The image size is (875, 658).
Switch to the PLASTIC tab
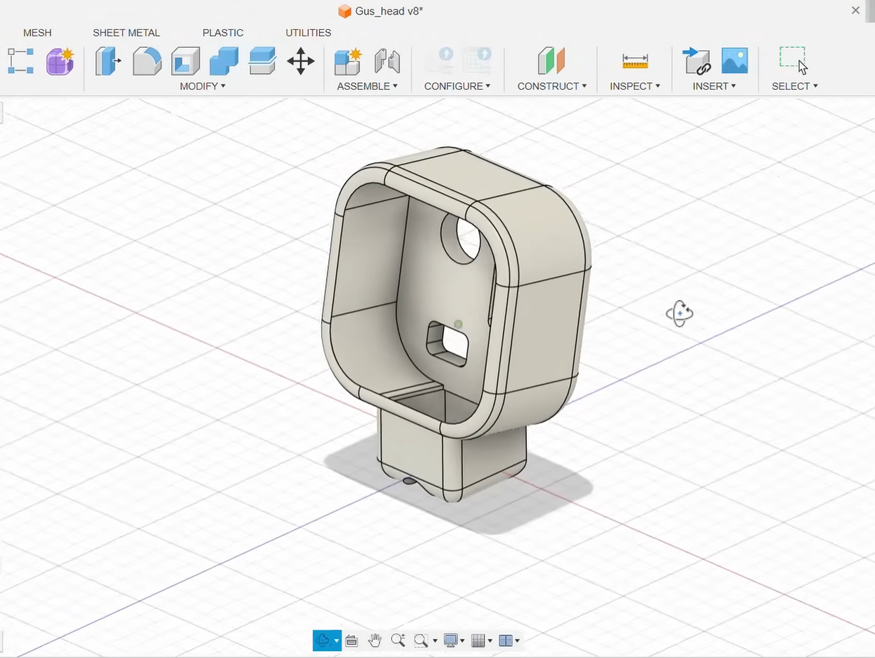(223, 33)
